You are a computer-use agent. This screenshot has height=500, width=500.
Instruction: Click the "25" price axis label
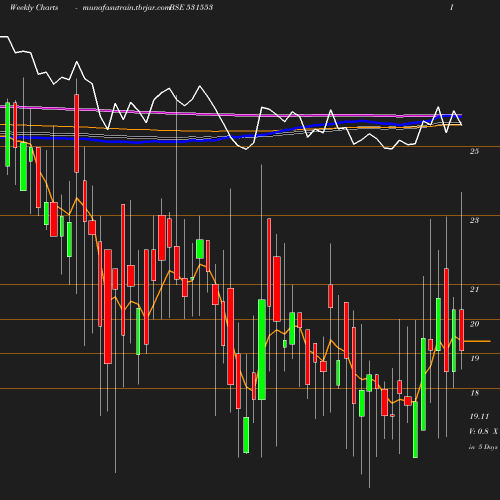coord(474,151)
